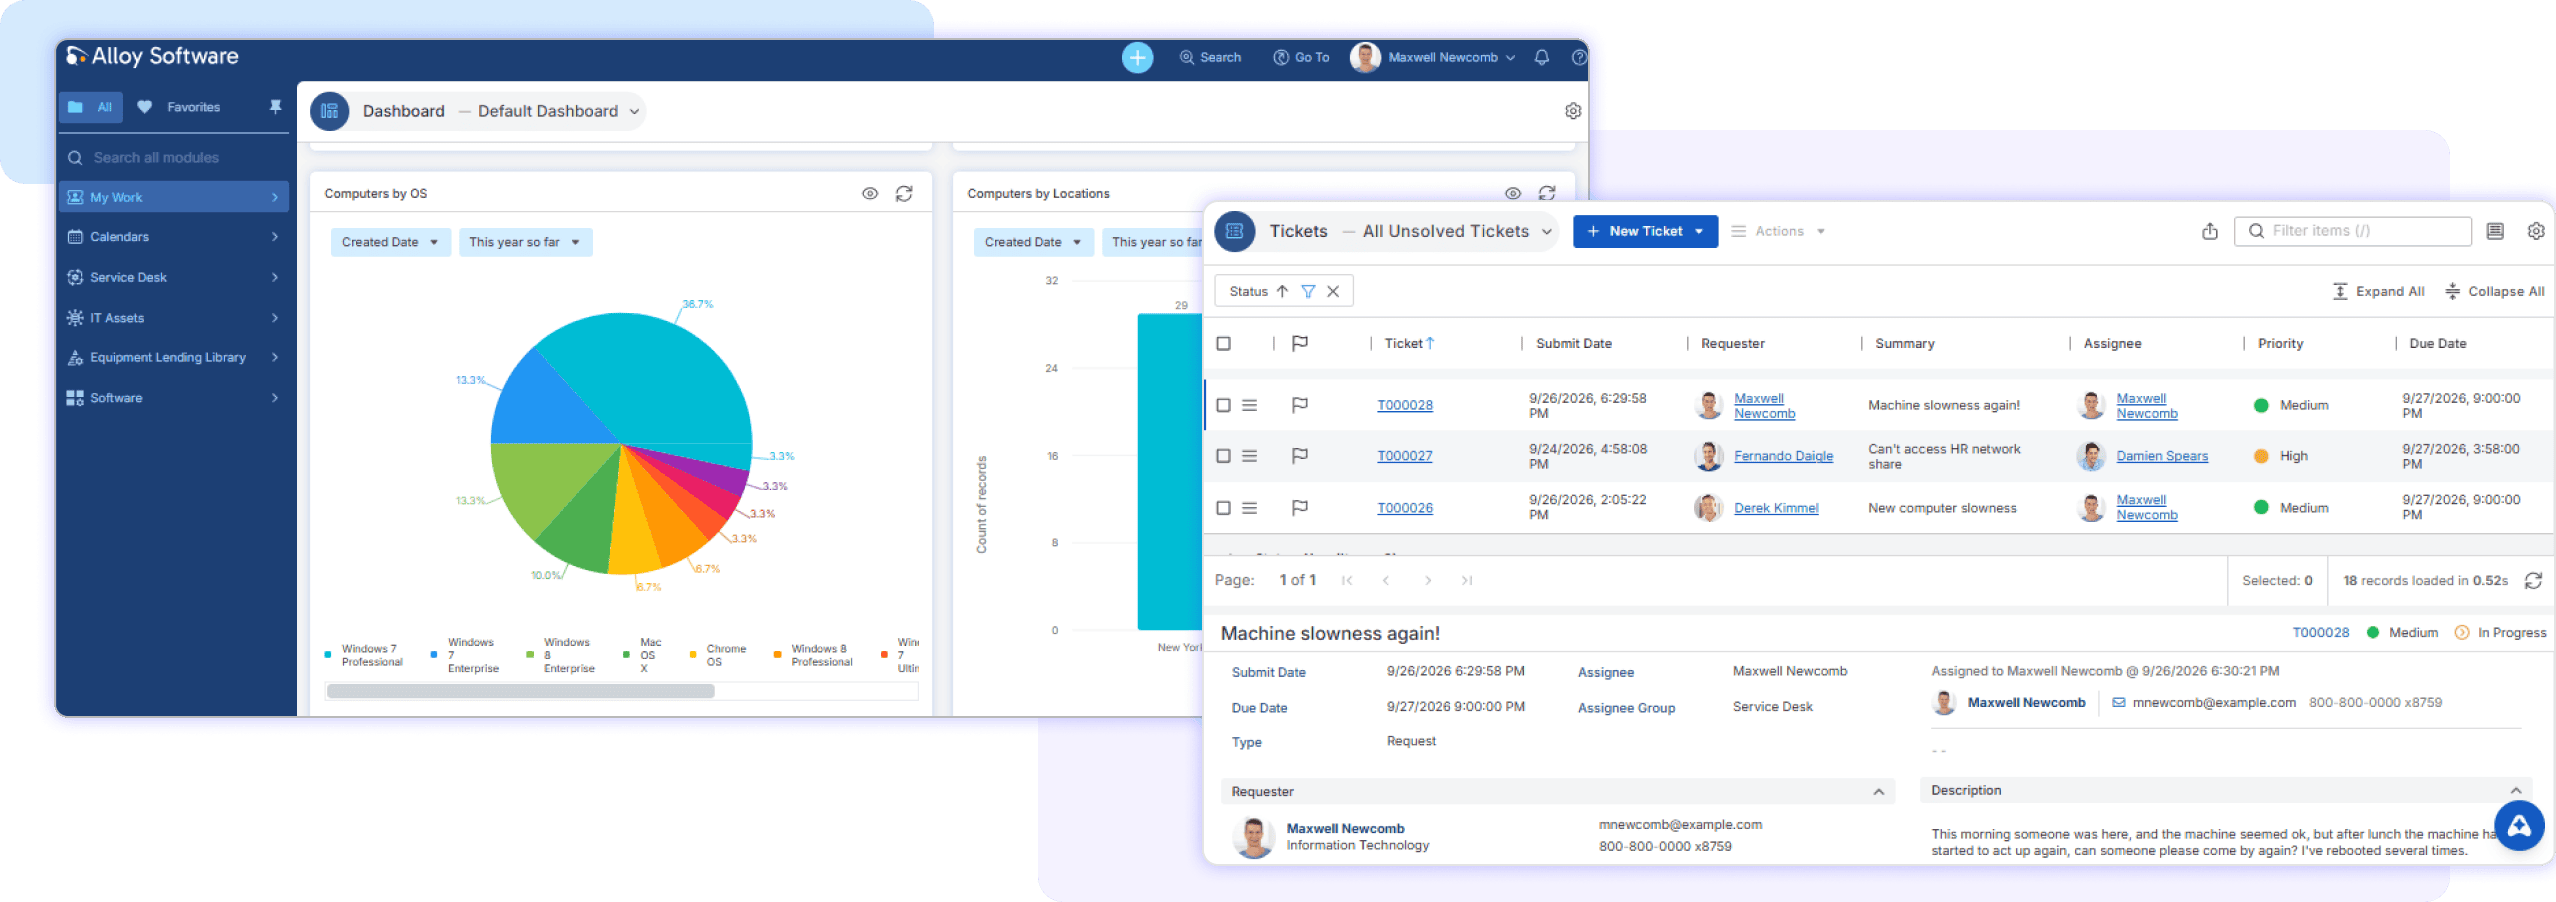The image size is (2556, 902).
Task: Remove the Status grouping with X
Action: tap(1333, 292)
